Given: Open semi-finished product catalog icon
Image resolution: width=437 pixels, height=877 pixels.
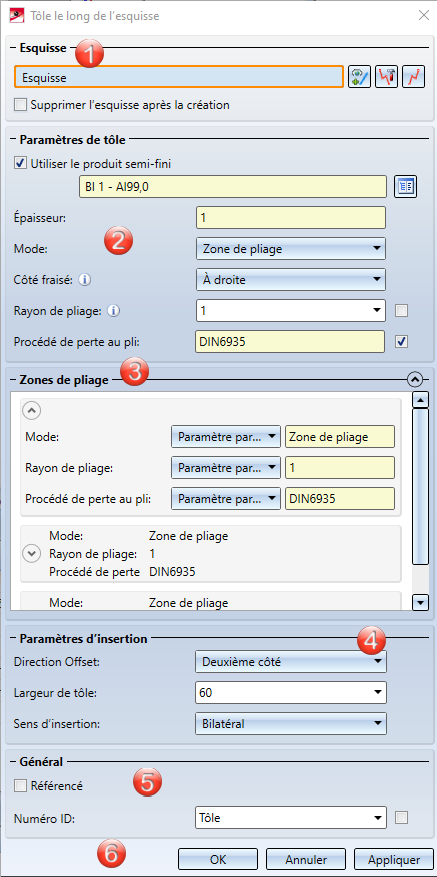Looking at the screenshot, I should click(x=406, y=187).
